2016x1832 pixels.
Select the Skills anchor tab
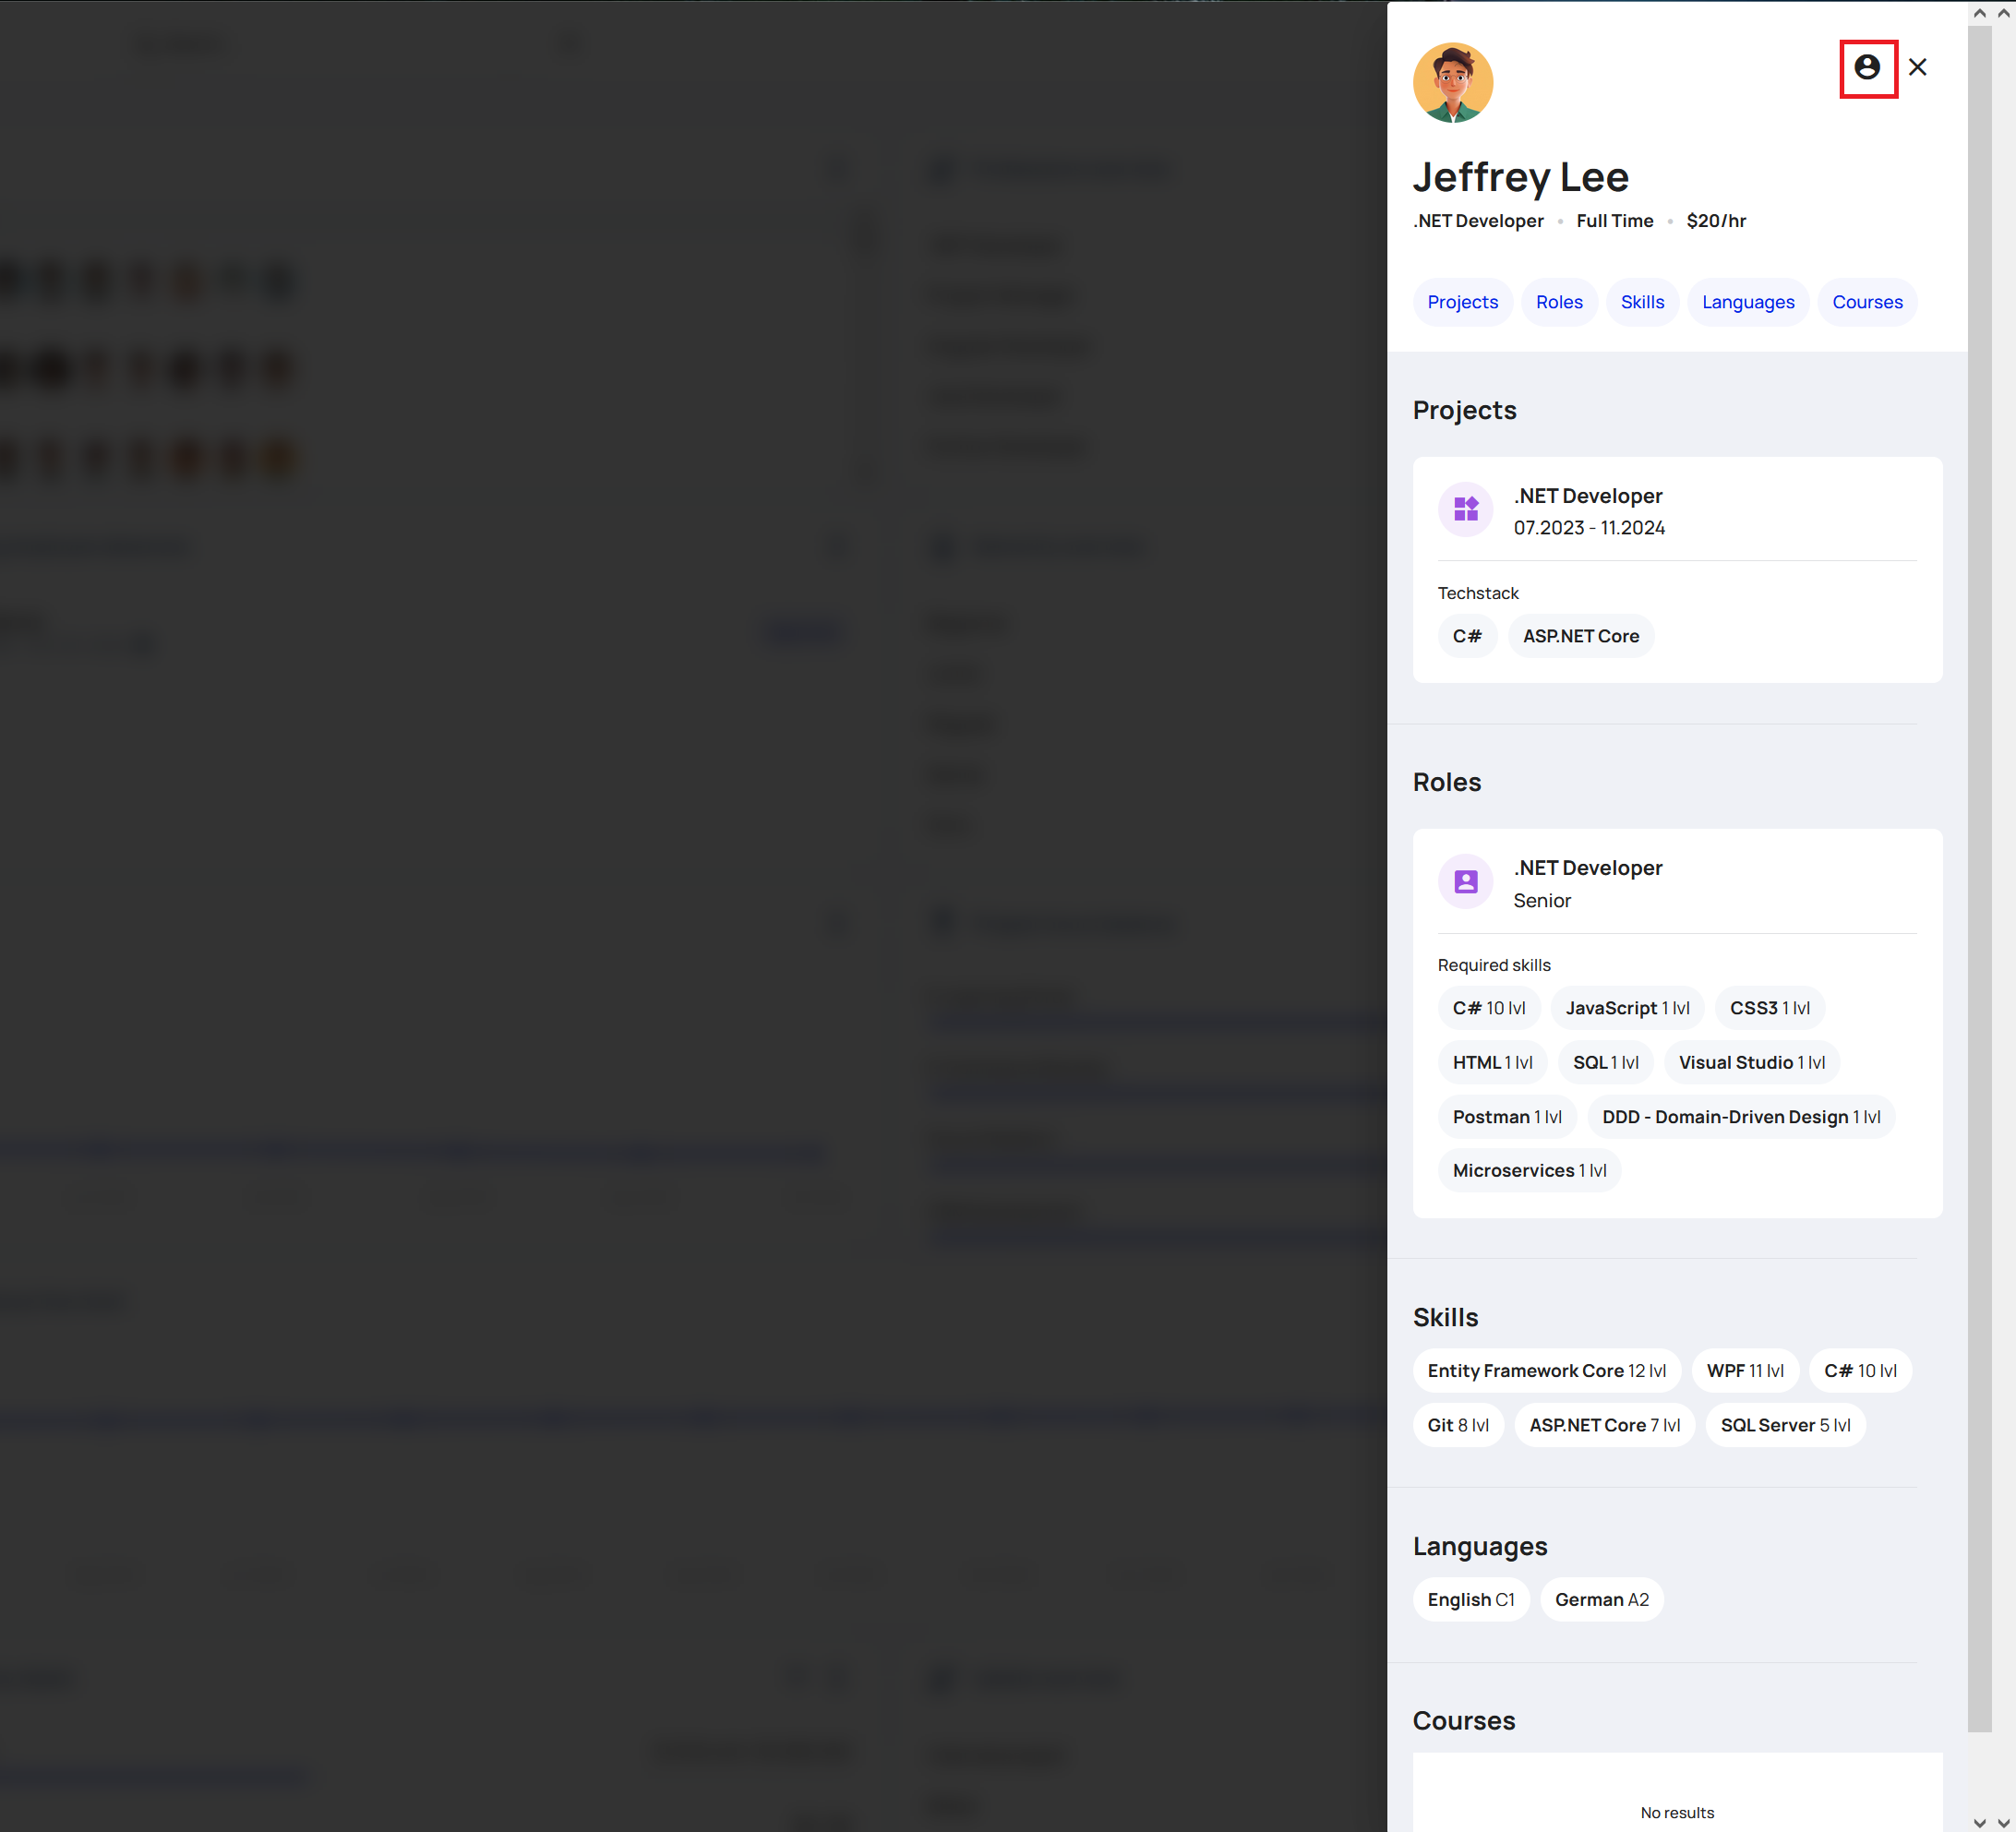coord(1642,302)
